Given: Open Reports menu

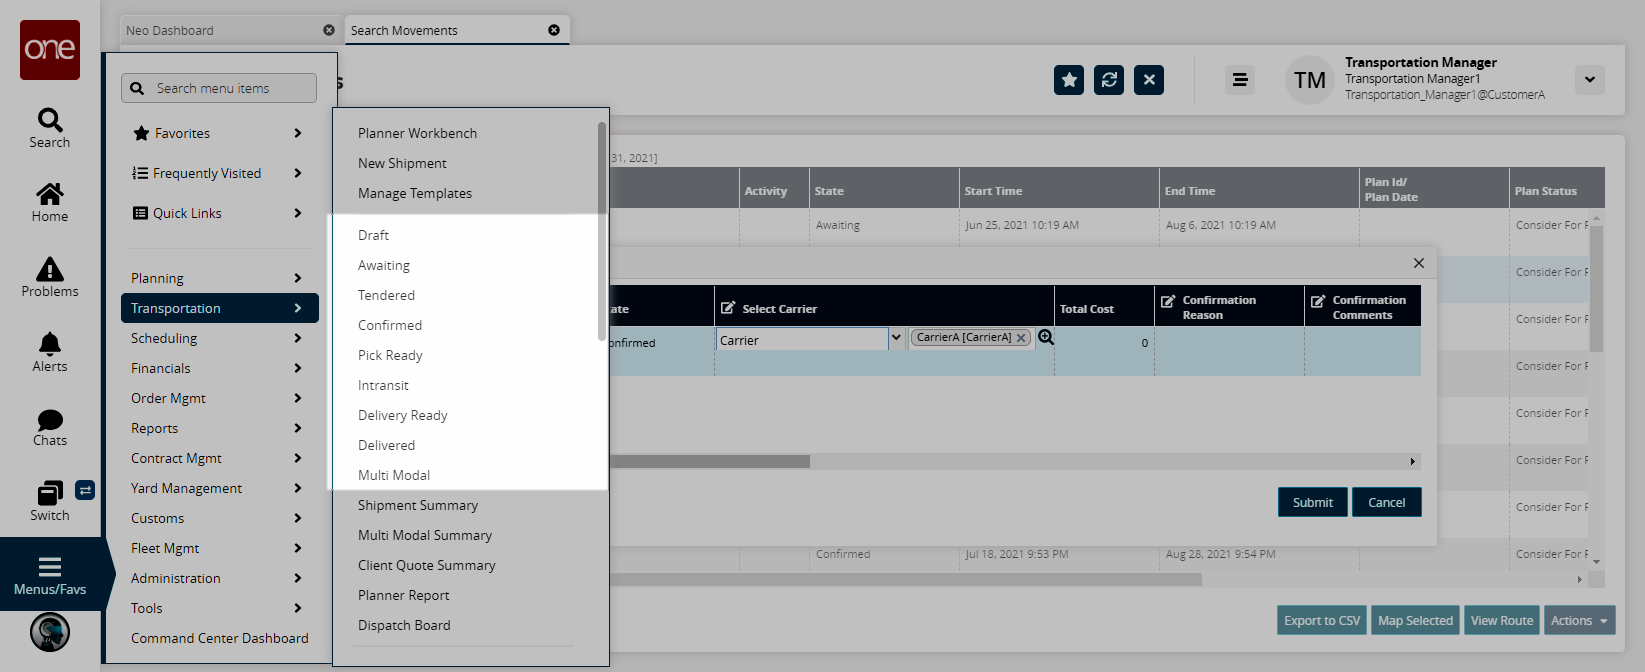Looking at the screenshot, I should (x=220, y=428).
